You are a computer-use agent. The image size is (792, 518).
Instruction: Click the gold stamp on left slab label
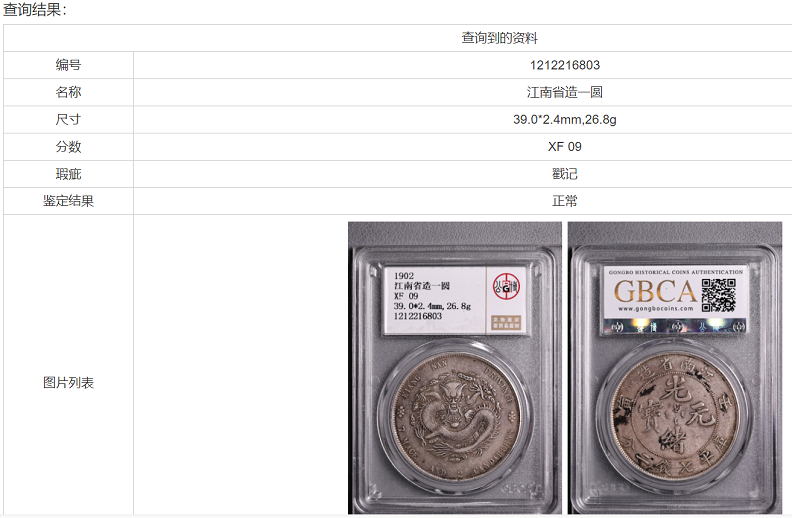click(x=506, y=323)
